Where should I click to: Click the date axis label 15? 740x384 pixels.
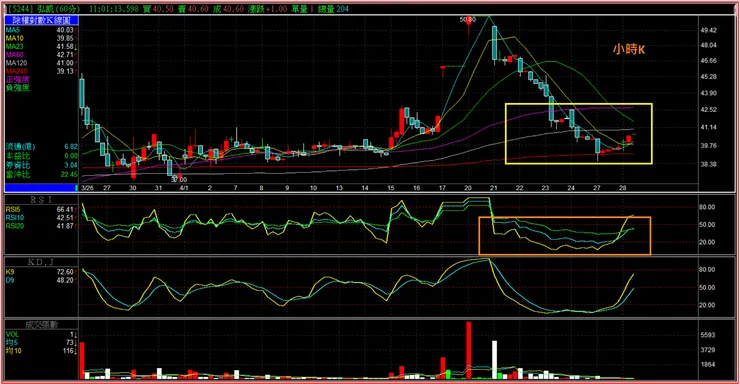coord(391,188)
